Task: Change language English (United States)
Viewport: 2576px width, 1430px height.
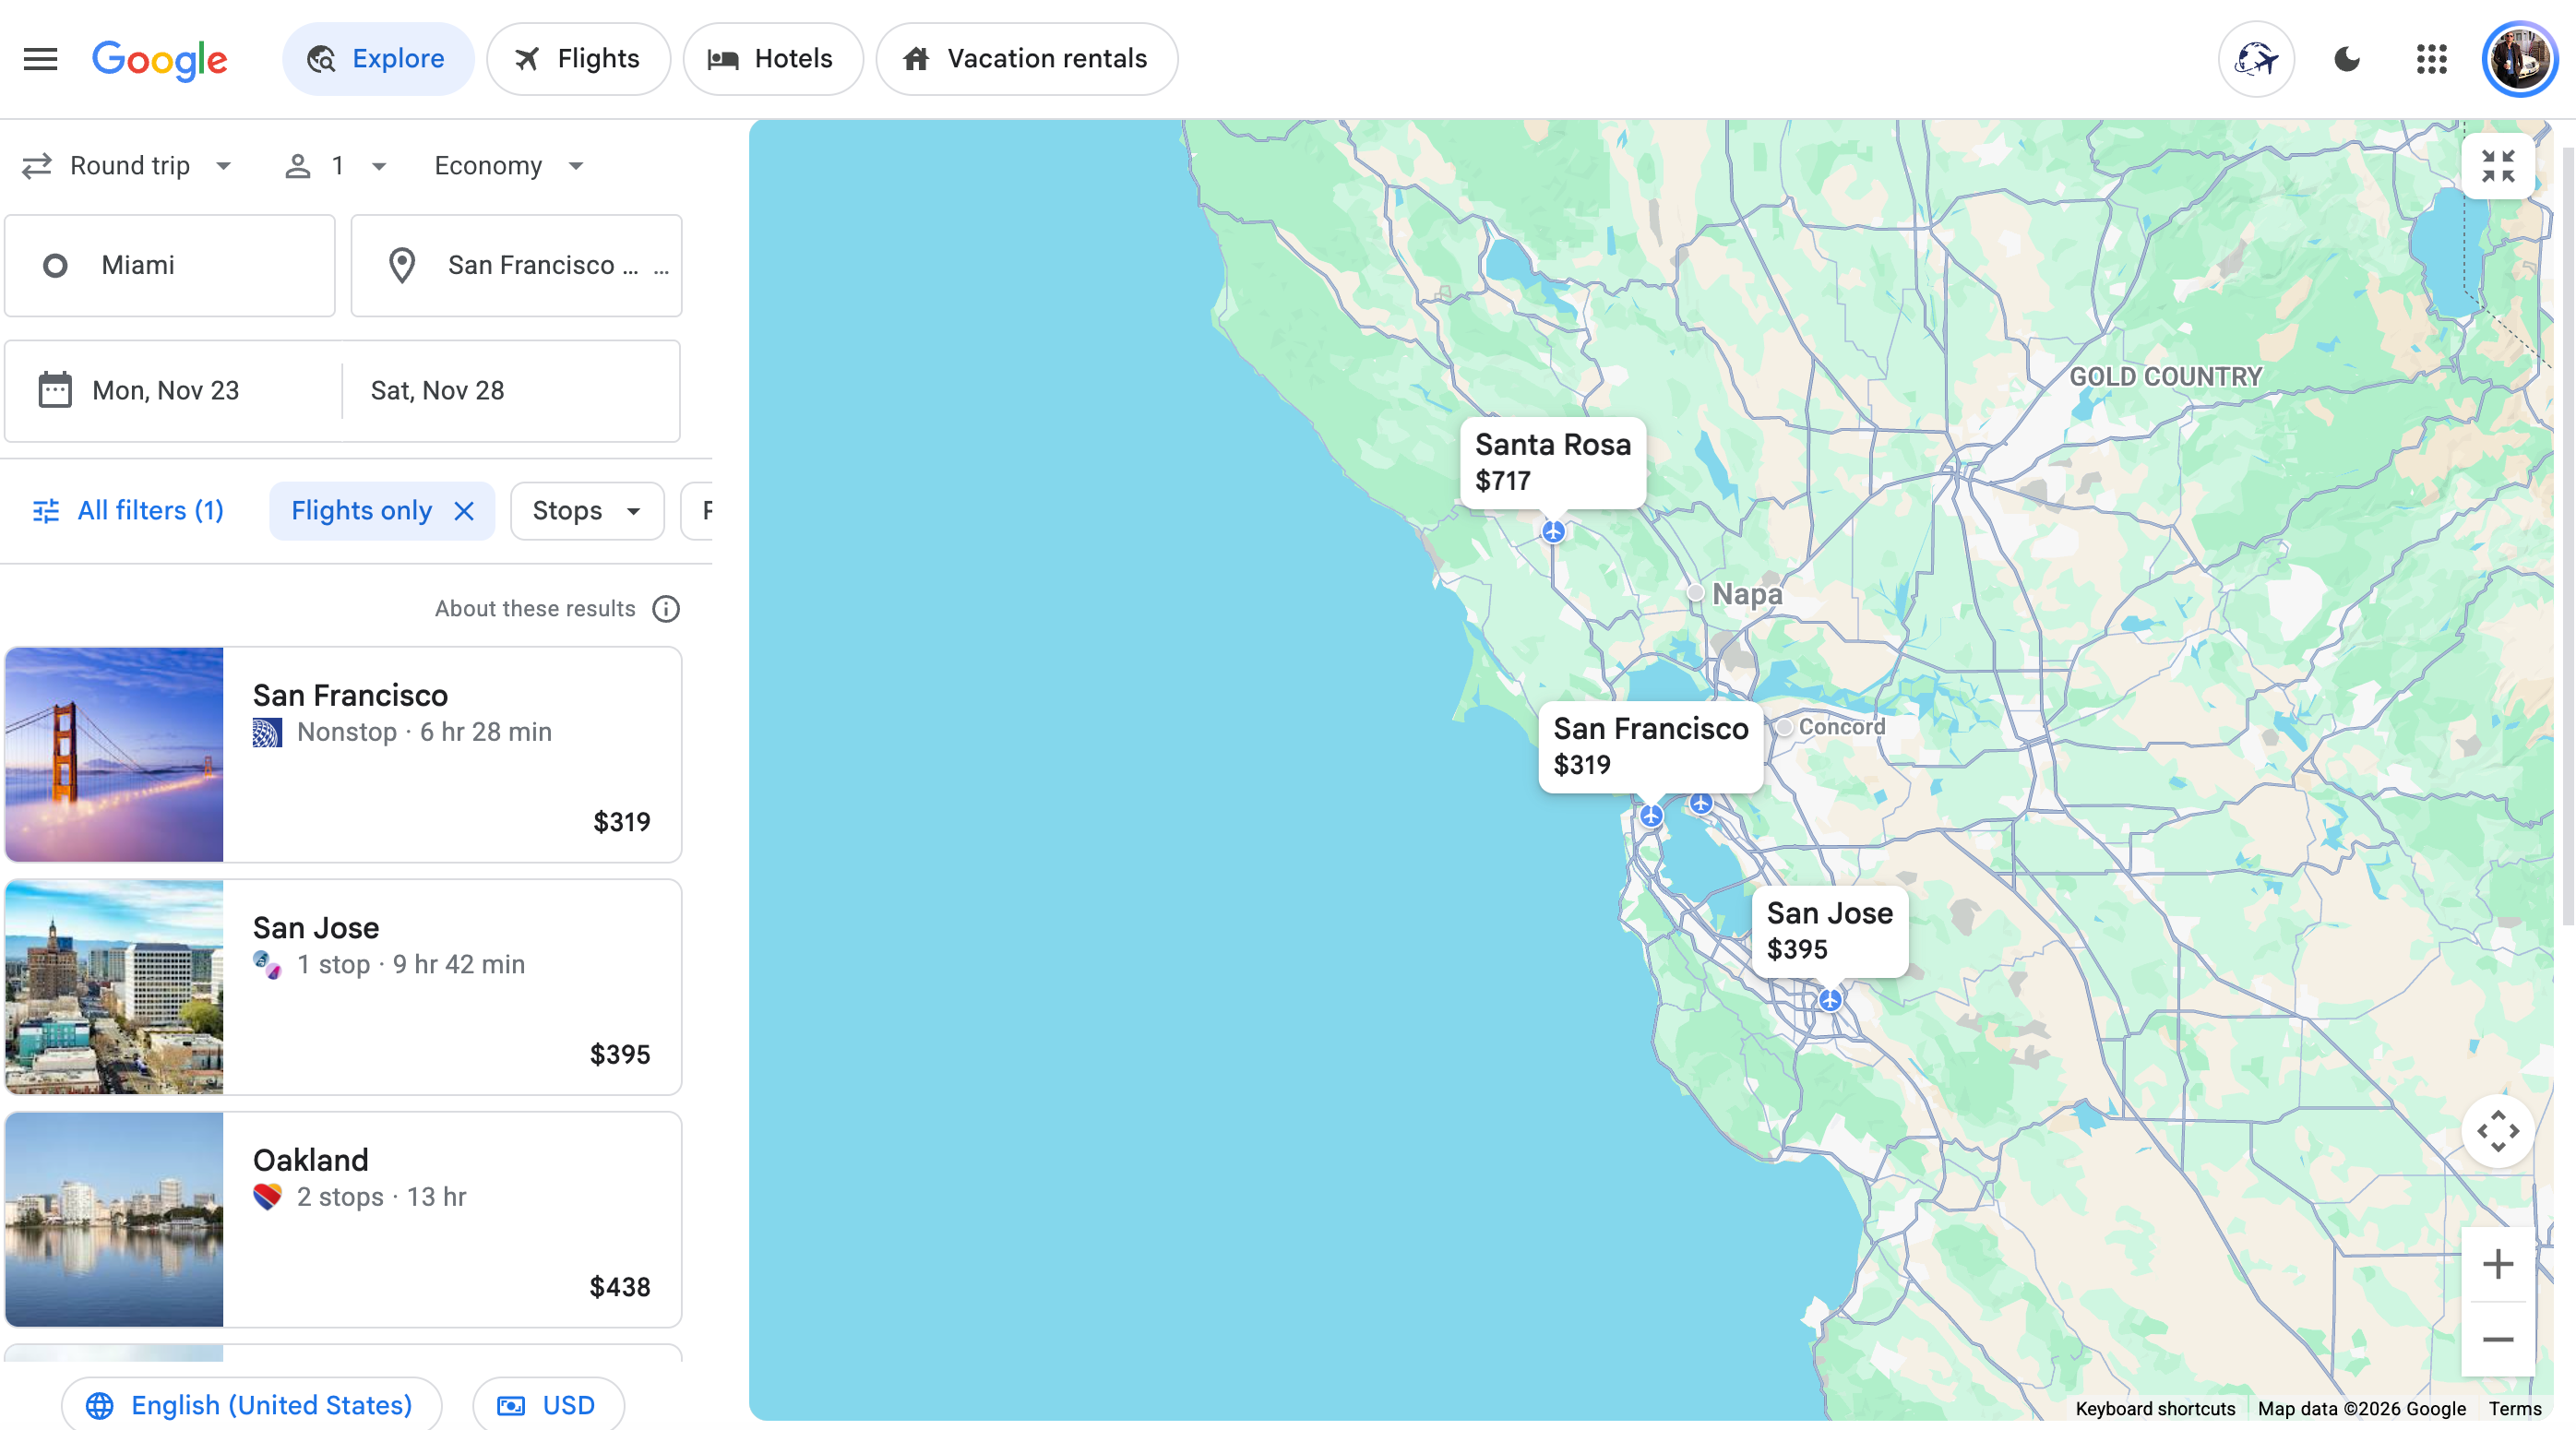Action: click(251, 1405)
